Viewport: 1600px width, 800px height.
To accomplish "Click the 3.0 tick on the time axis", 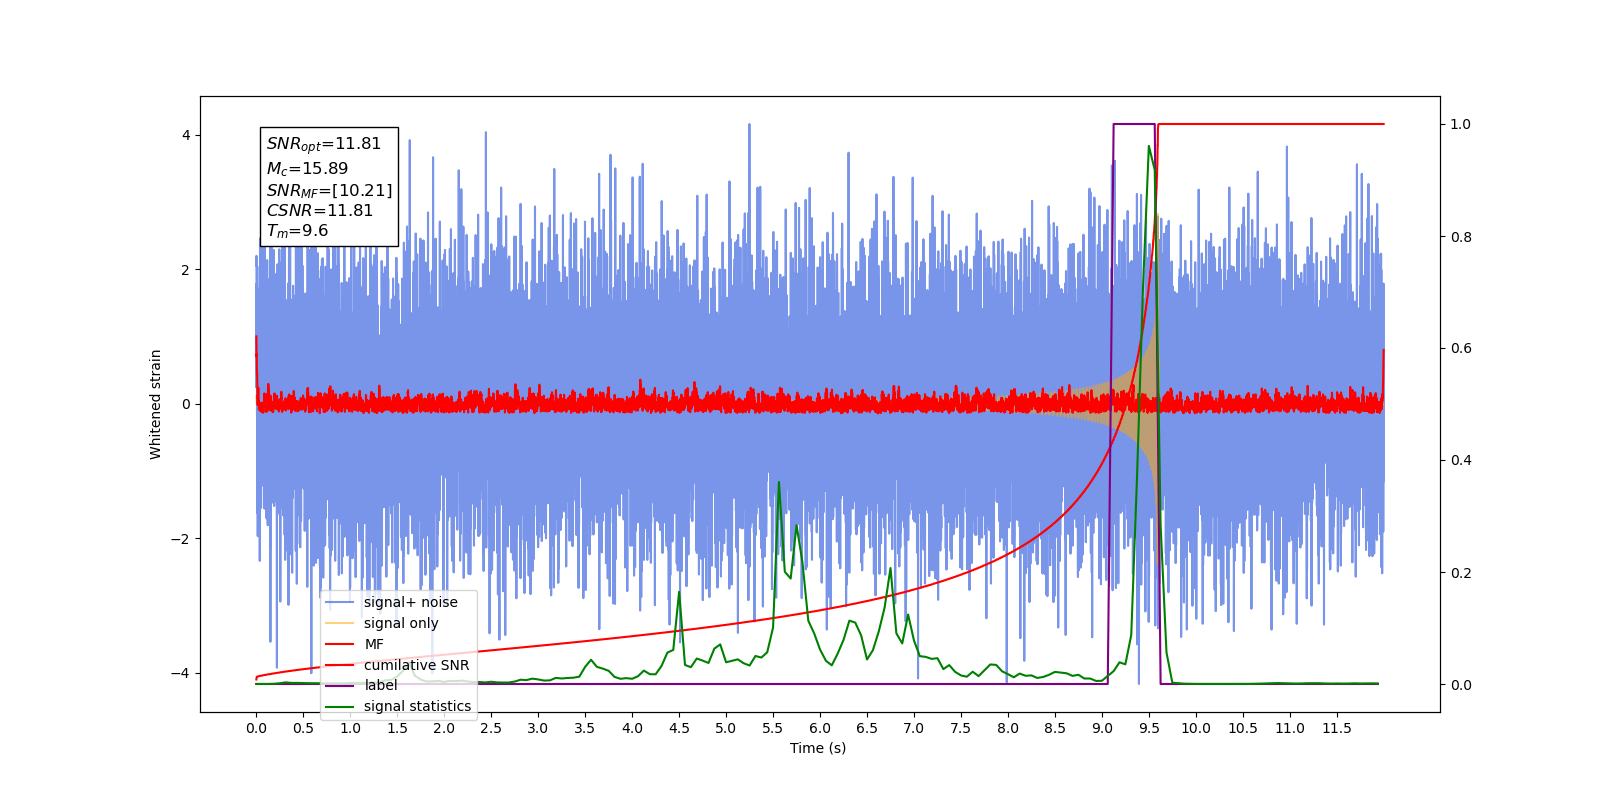I will coord(538,728).
